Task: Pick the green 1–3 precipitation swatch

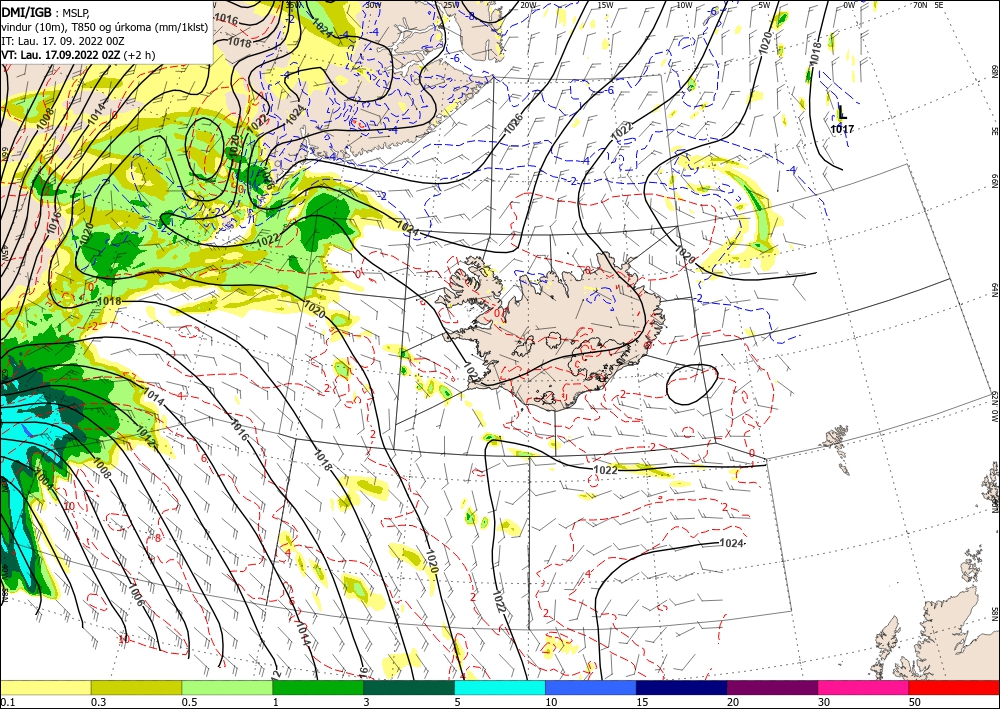Action: point(318,687)
